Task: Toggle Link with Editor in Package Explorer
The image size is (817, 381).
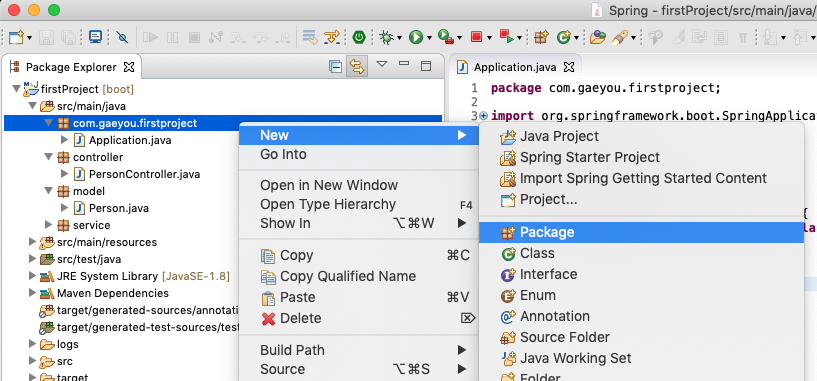Action: [x=356, y=66]
